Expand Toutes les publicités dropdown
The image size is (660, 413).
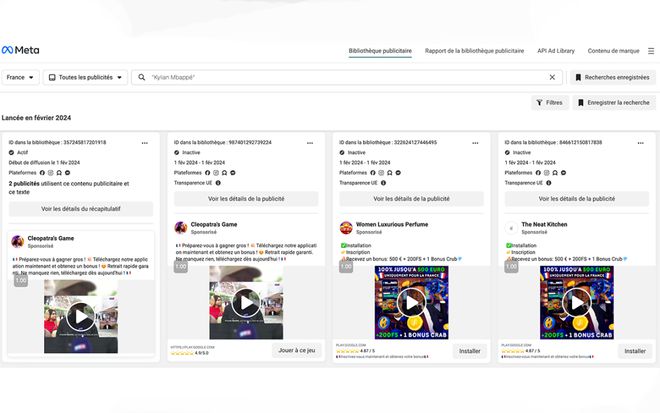[x=85, y=77]
